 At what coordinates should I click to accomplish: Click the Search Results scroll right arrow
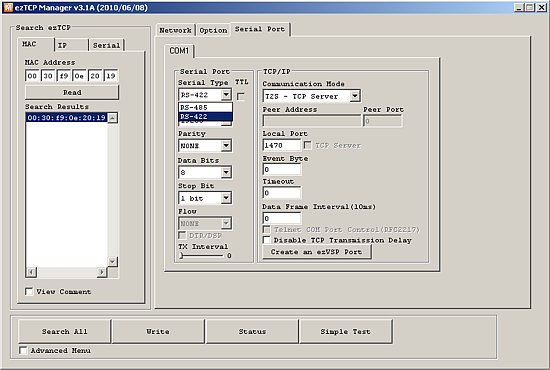click(102, 272)
